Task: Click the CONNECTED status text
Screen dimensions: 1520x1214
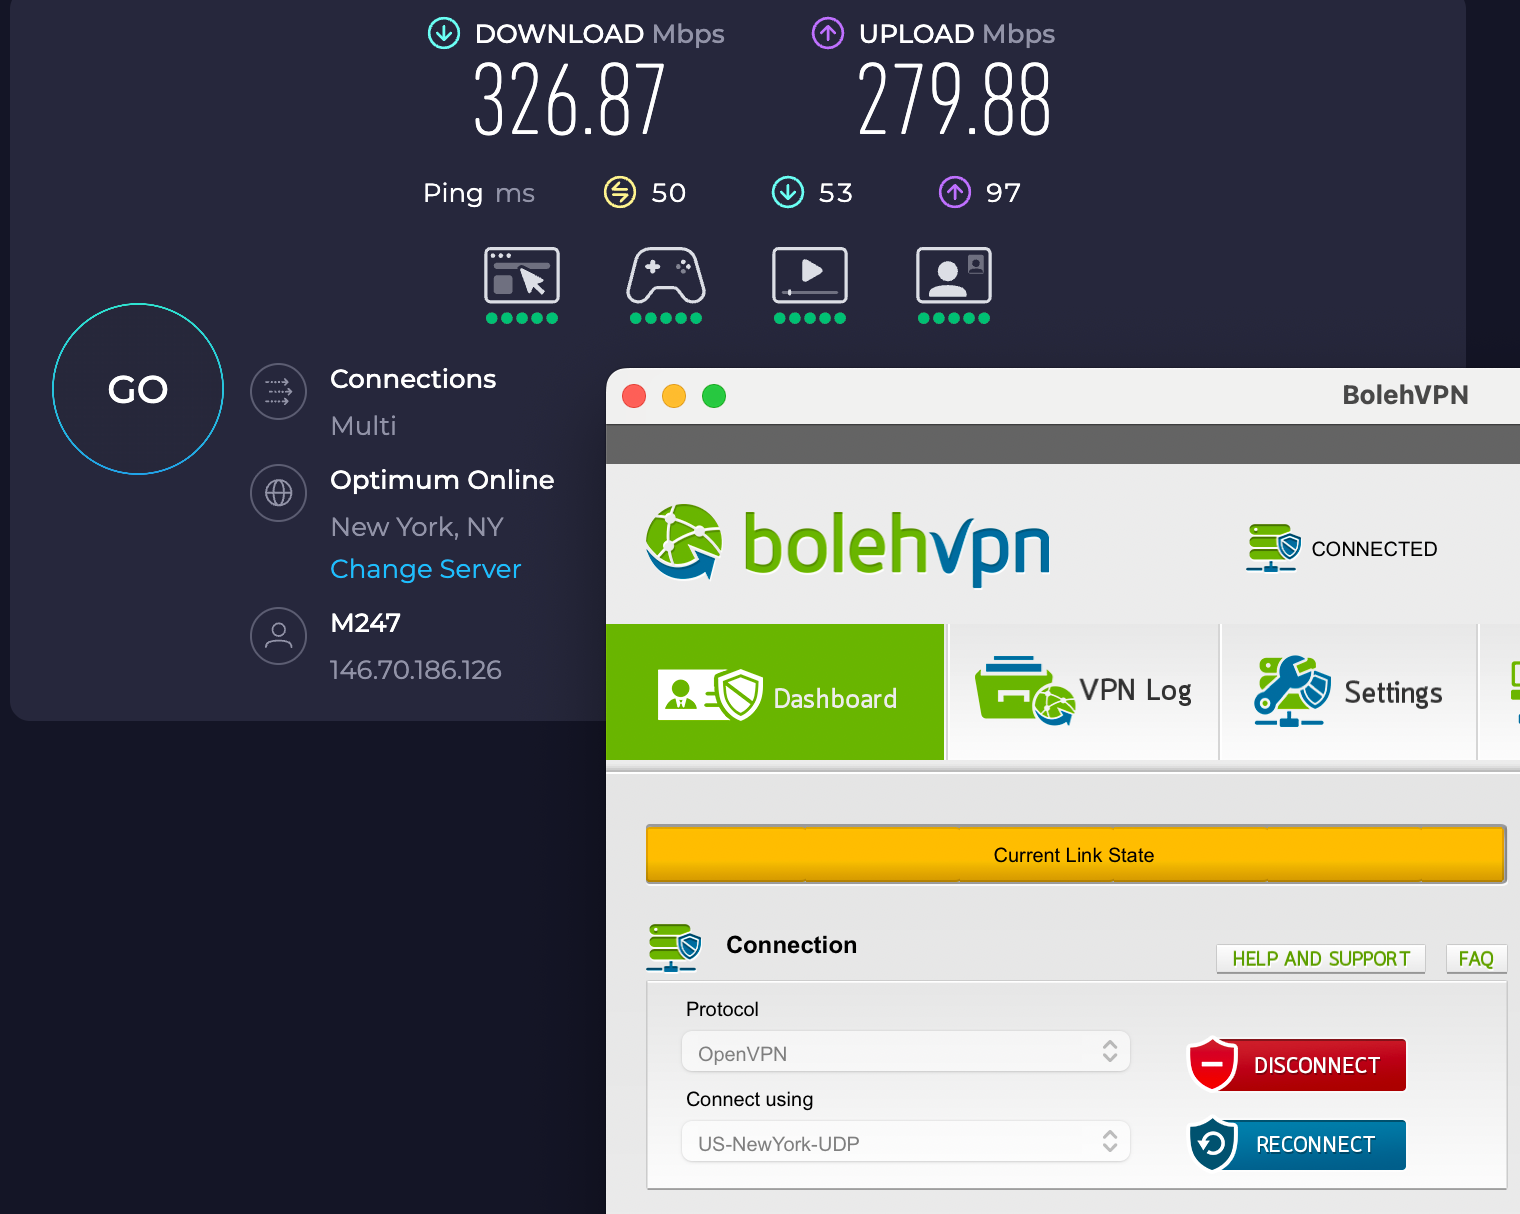Action: pyautogui.click(x=1374, y=549)
